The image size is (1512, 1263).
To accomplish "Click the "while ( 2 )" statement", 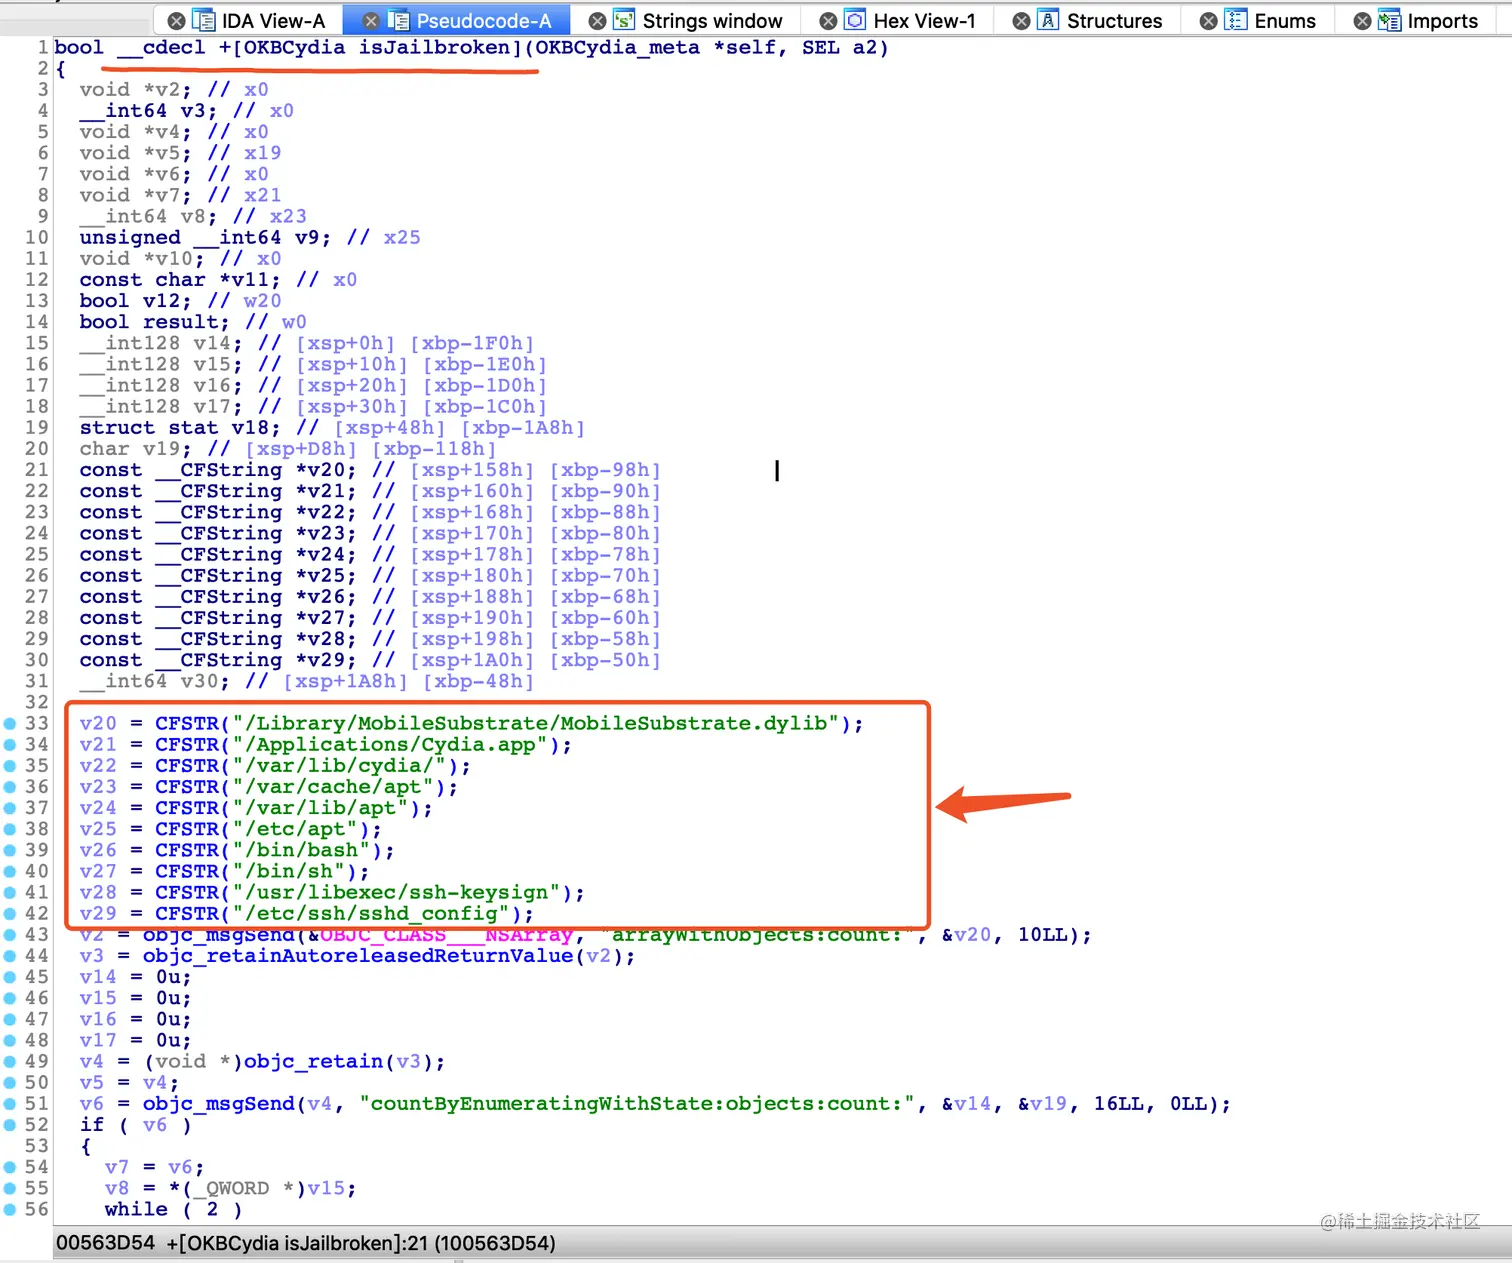I will 174,1209.
